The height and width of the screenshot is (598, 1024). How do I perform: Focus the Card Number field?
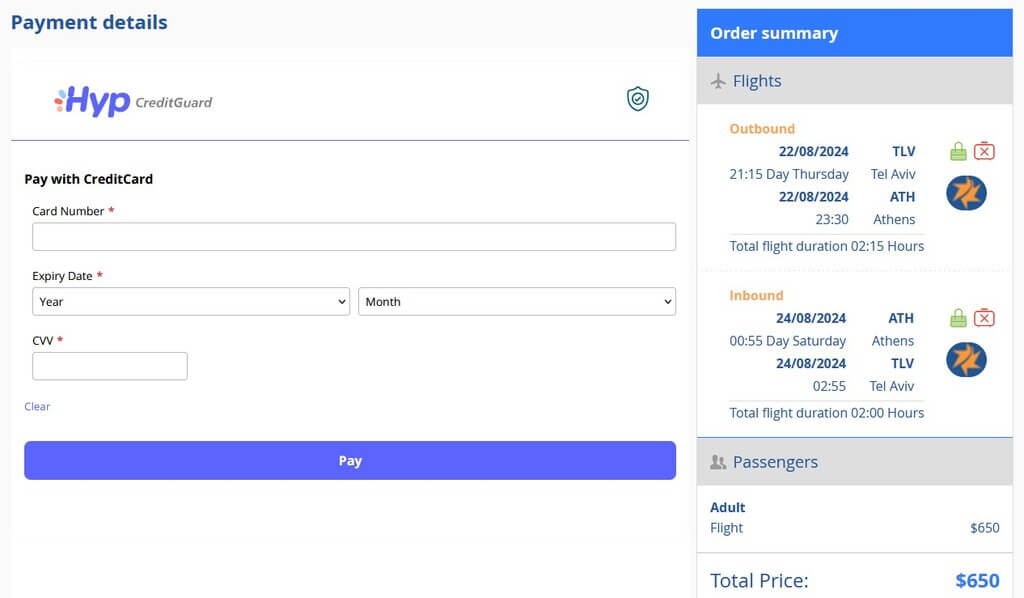point(354,236)
